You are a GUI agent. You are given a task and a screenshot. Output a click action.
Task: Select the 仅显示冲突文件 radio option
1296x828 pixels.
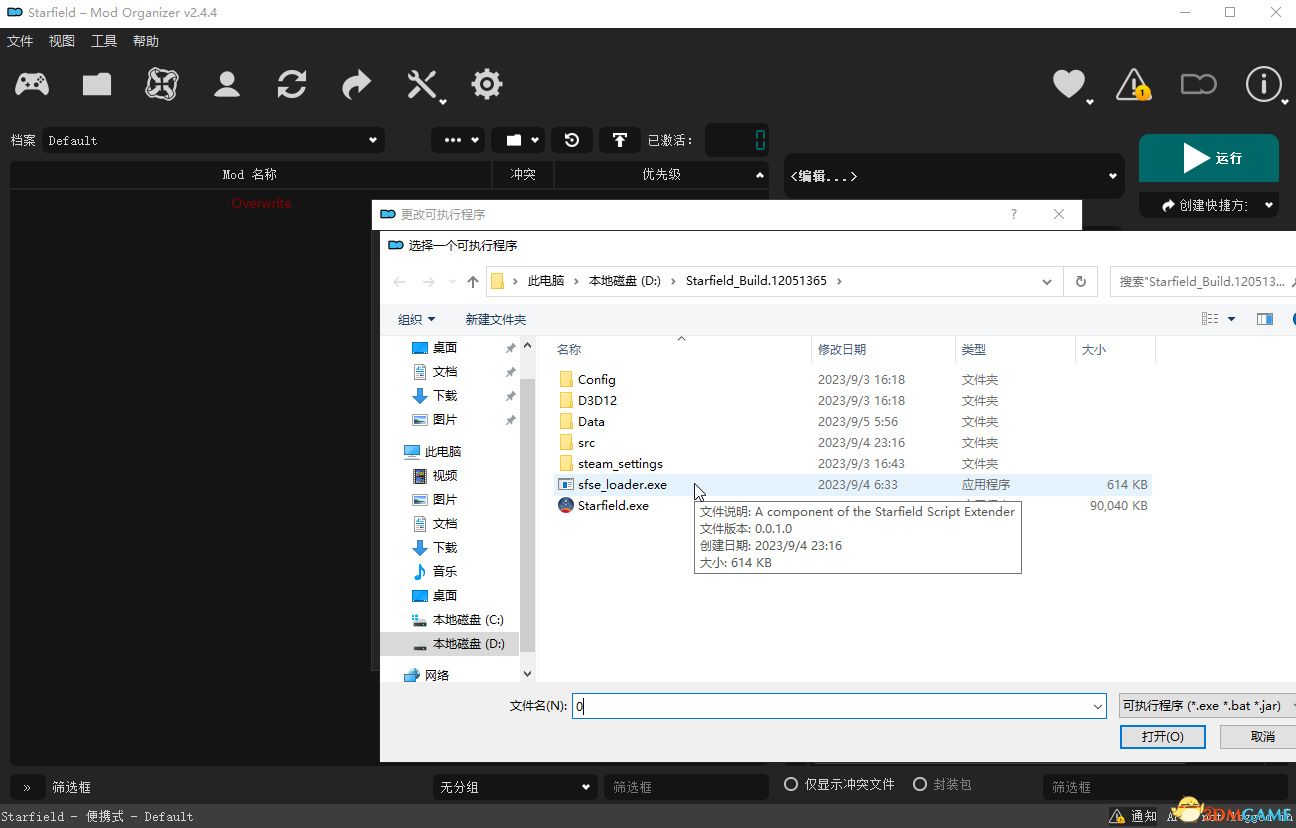coord(791,784)
